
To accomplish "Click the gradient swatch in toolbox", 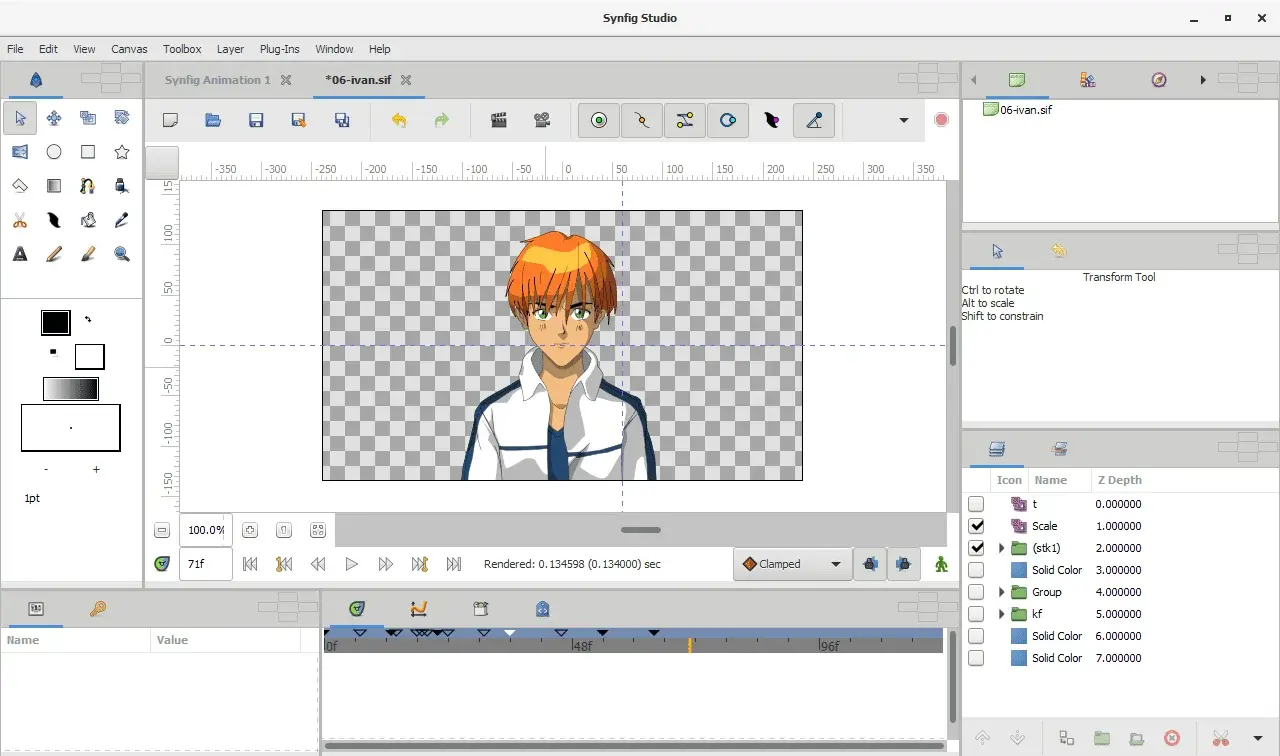I will point(71,388).
